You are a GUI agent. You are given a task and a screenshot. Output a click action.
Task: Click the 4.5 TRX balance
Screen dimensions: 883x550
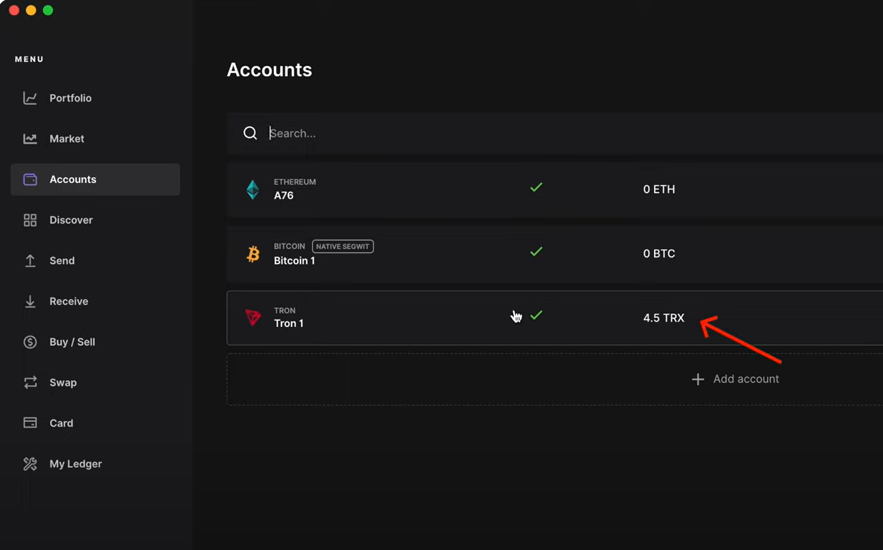[663, 318]
